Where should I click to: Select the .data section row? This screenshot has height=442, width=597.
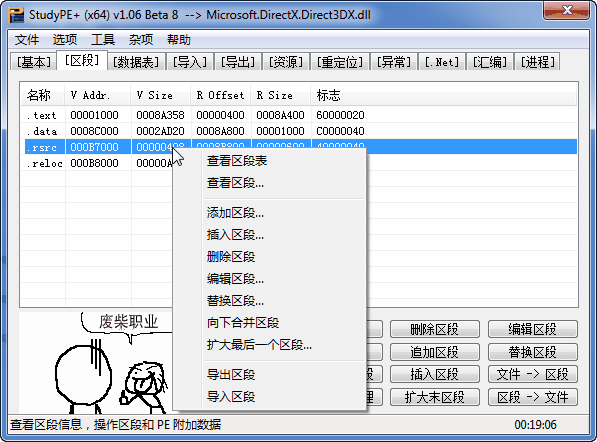coord(301,131)
